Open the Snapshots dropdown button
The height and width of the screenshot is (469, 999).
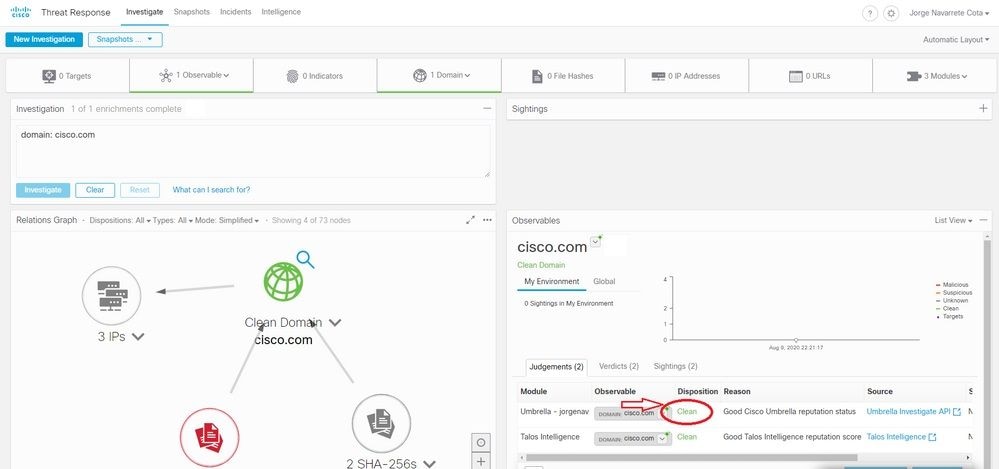pos(125,40)
